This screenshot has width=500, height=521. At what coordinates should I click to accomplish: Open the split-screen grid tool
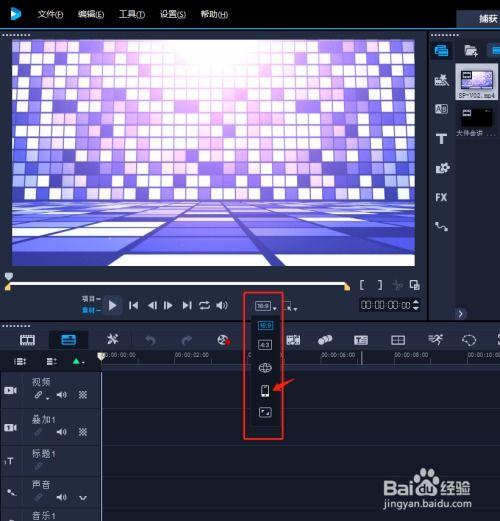point(398,340)
